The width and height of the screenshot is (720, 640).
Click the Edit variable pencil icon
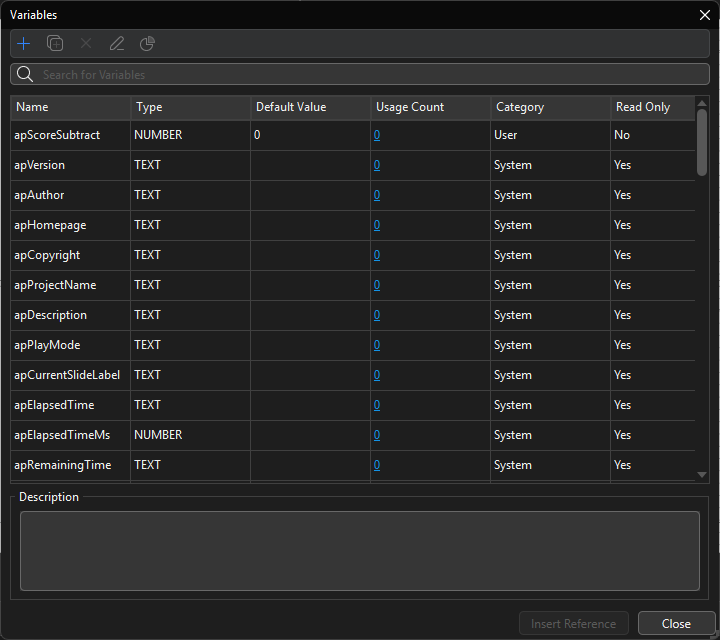(117, 44)
